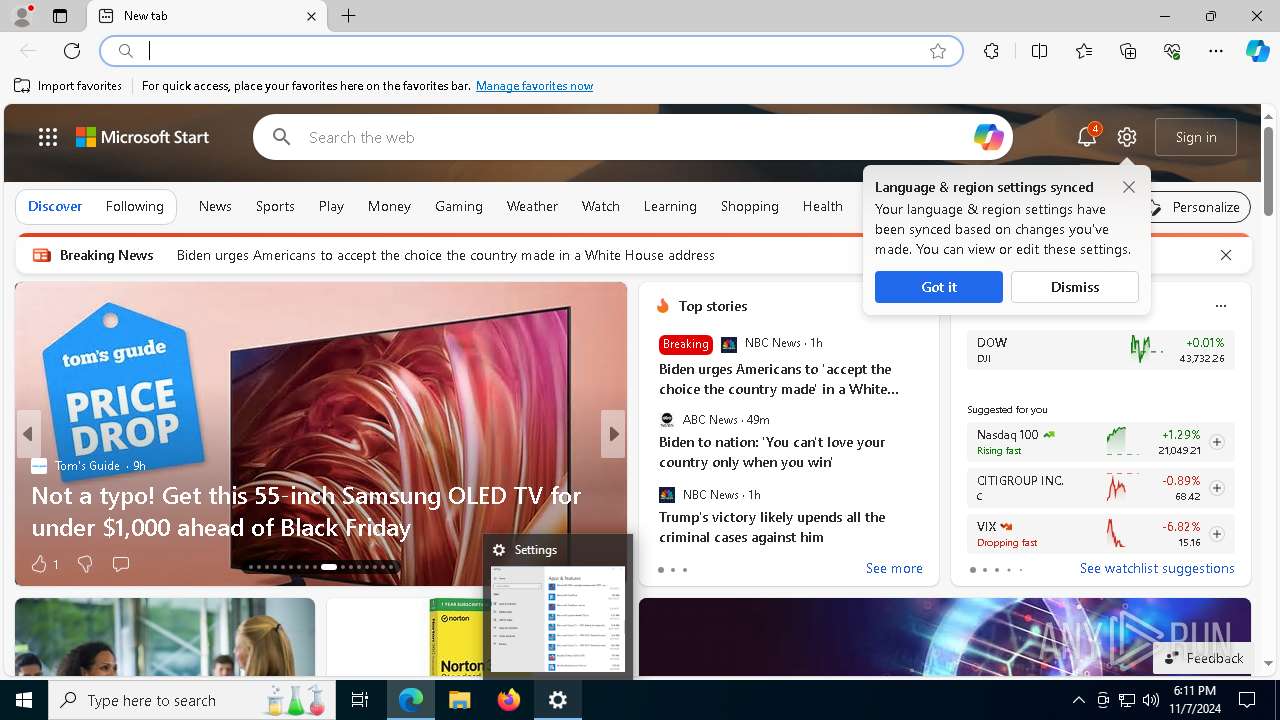Screen dimensions: 1280x720
Task: Switch to the Discover tab
Action: coord(55,206)
